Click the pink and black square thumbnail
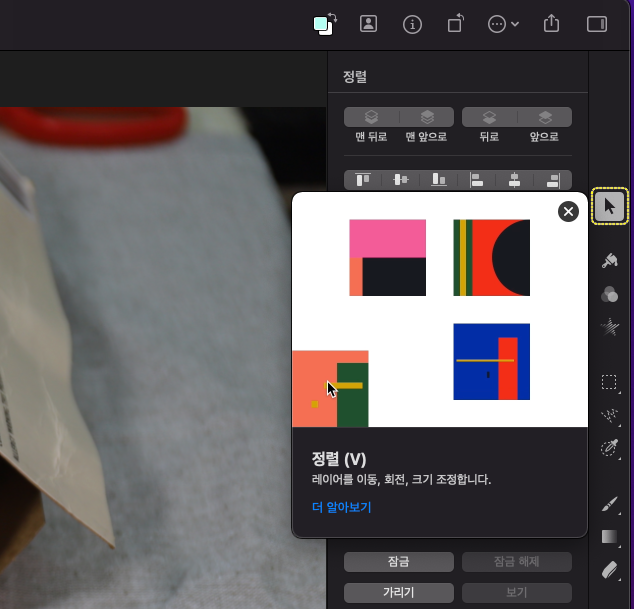Viewport: 634px width, 609px height. 387,258
